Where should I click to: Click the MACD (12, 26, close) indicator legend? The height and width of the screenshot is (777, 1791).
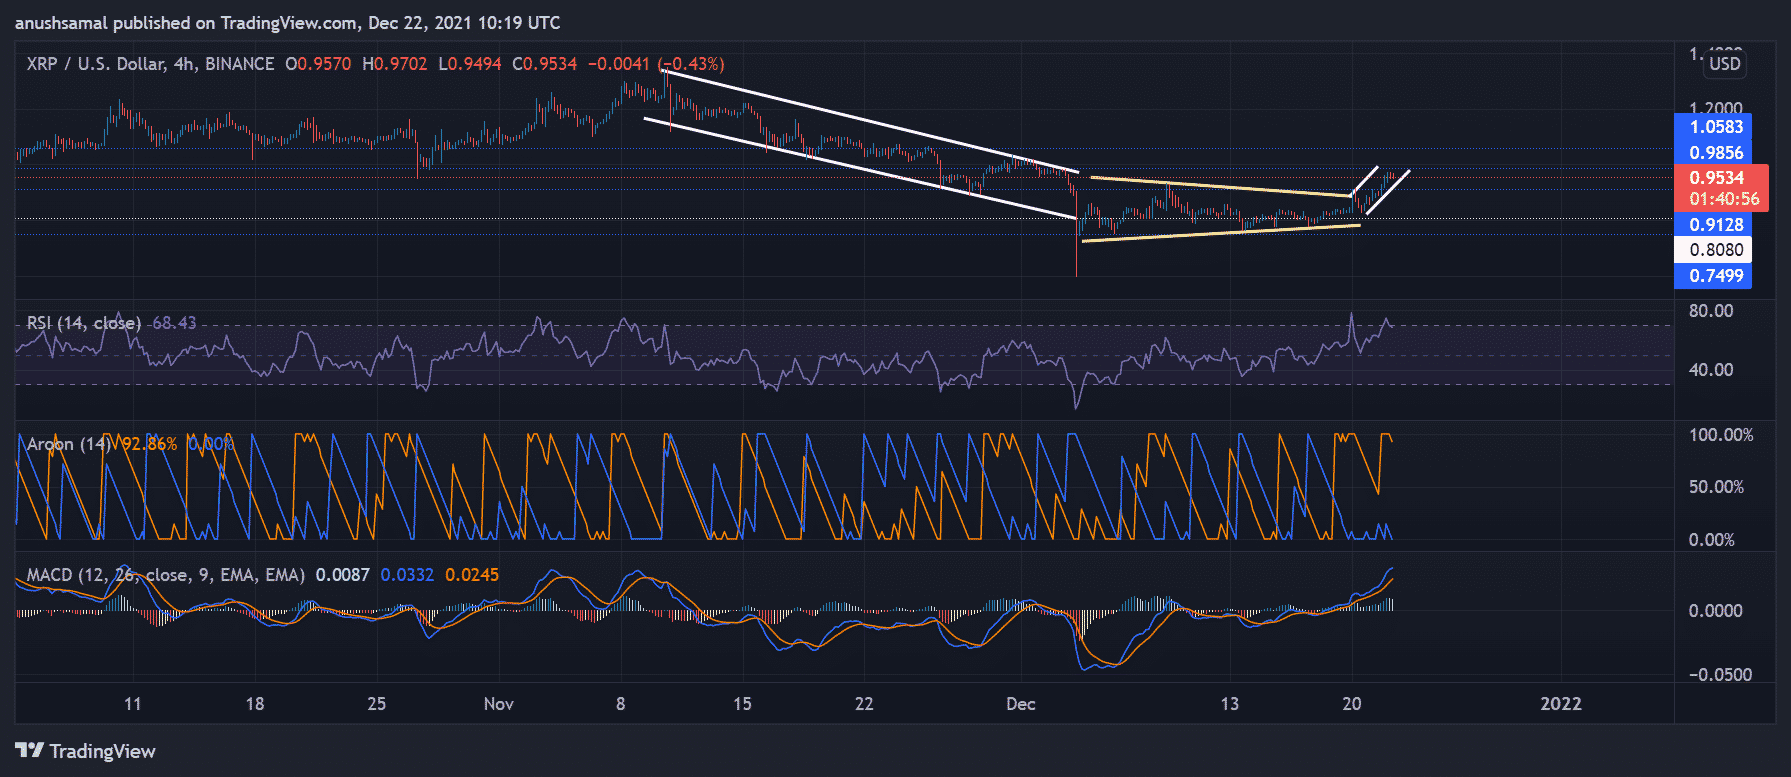tap(165, 575)
